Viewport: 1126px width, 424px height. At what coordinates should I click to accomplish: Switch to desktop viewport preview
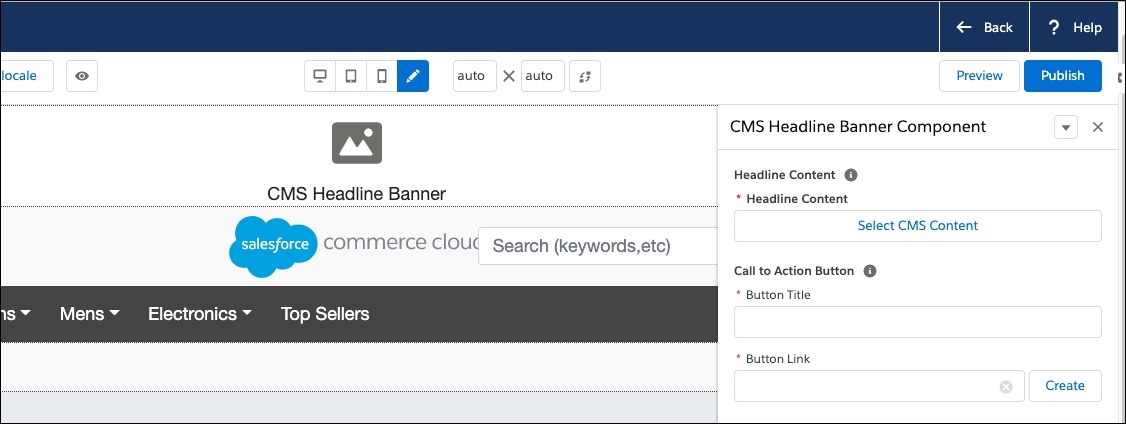[x=320, y=76]
